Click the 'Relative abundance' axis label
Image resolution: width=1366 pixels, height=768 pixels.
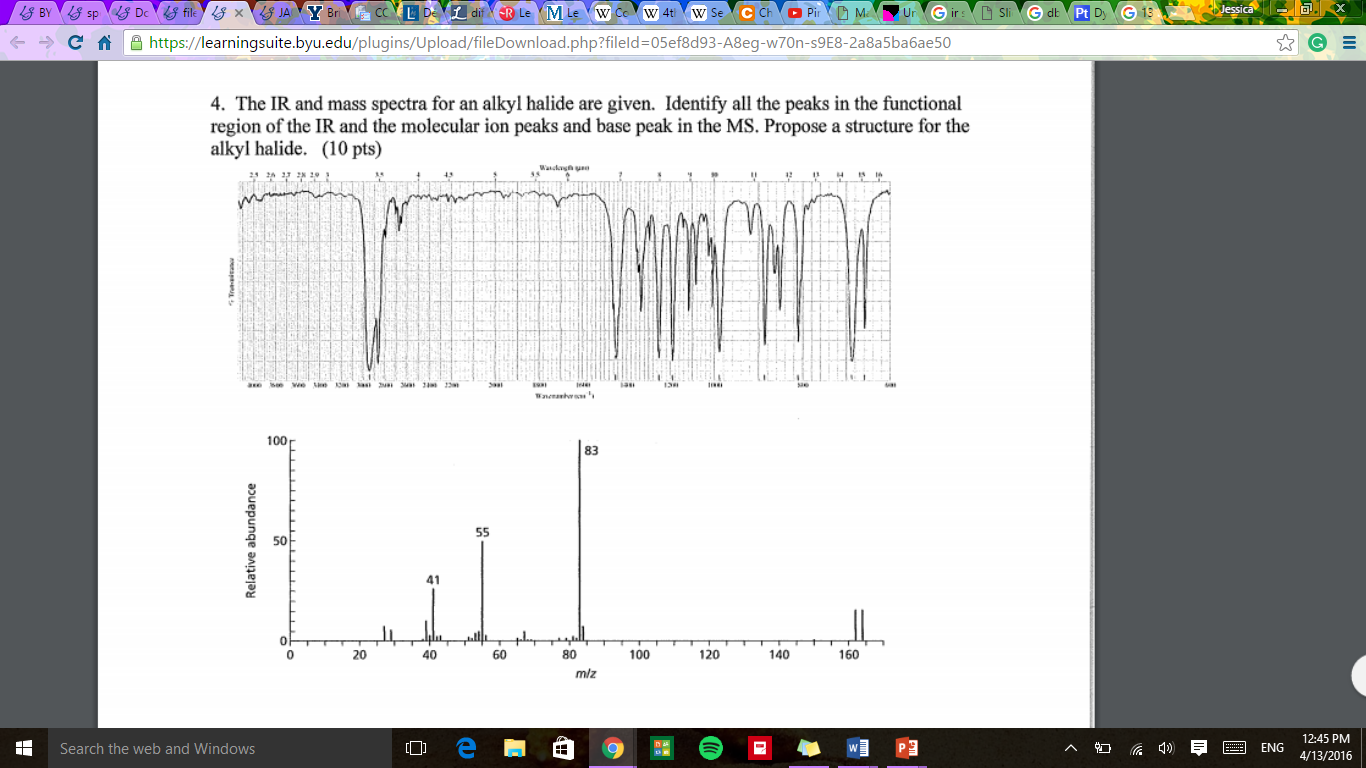click(252, 541)
